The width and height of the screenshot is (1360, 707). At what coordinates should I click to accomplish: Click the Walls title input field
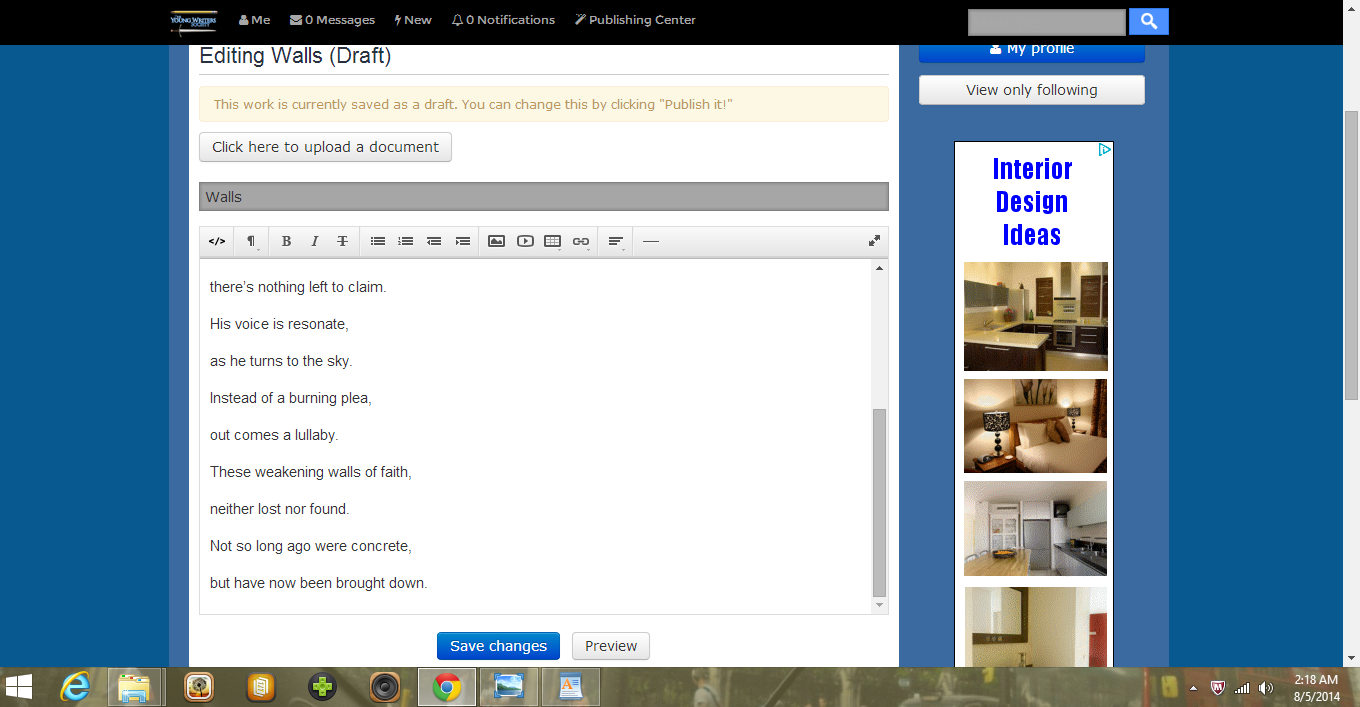544,197
